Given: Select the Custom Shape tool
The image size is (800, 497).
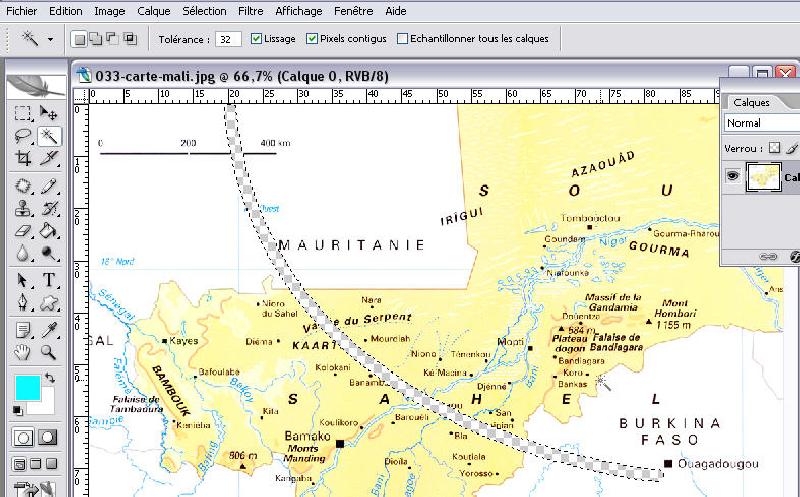Looking at the screenshot, I should coord(49,303).
